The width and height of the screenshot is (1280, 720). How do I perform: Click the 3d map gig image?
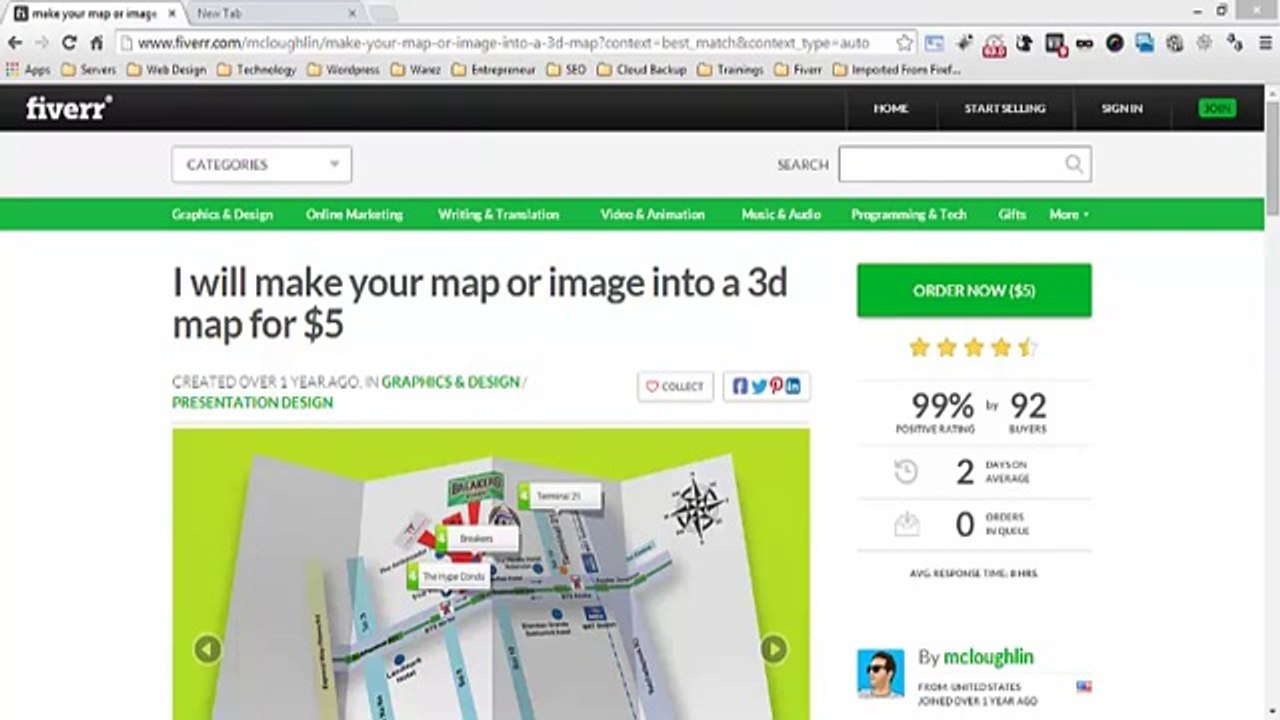coord(491,575)
